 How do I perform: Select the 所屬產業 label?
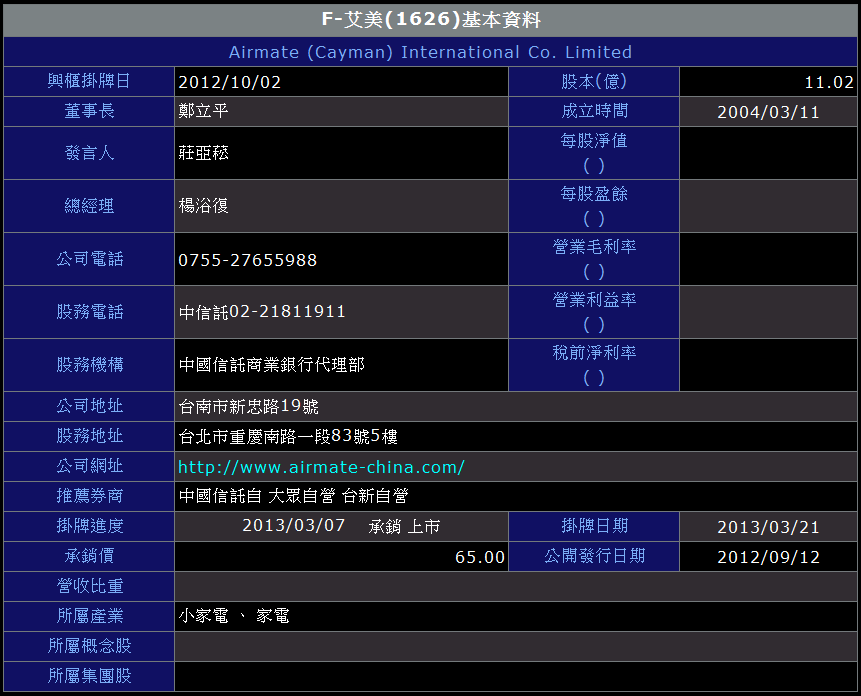89,616
